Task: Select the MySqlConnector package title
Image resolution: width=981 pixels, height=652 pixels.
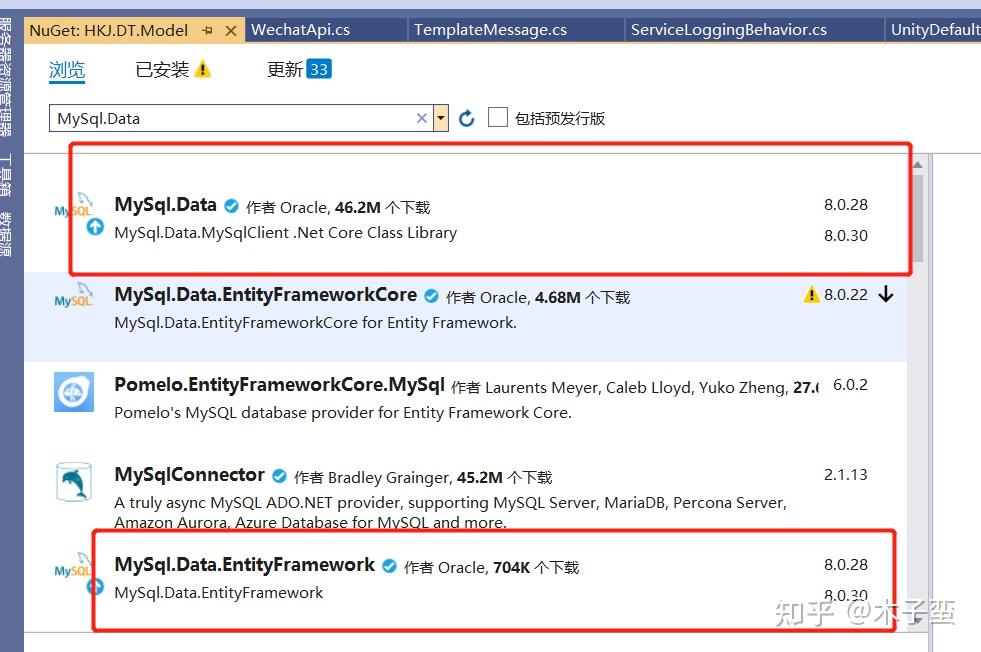Action: [x=190, y=475]
